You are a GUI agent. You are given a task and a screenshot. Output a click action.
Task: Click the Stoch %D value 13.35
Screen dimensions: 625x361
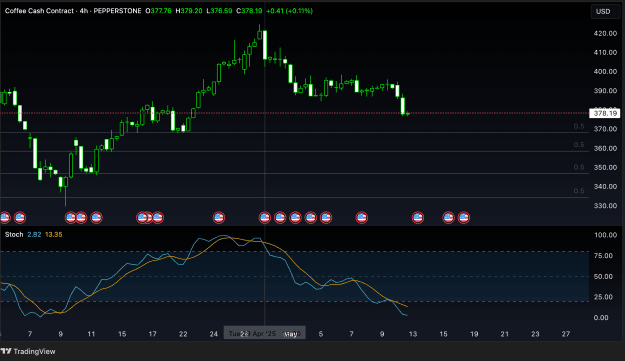(53, 234)
